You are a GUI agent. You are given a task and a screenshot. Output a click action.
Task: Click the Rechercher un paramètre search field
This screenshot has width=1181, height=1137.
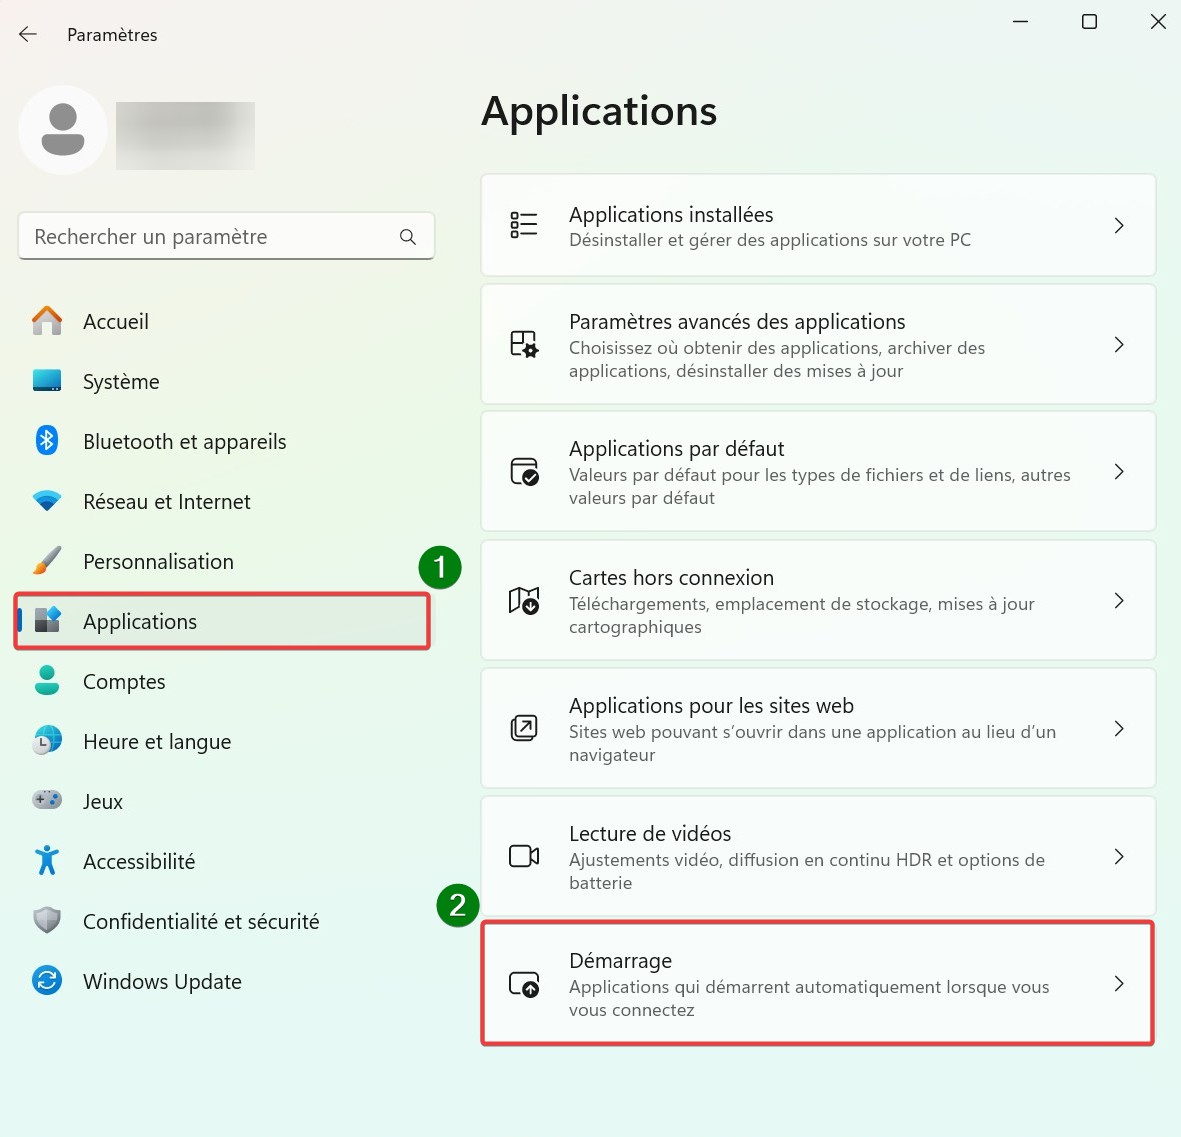pos(226,236)
